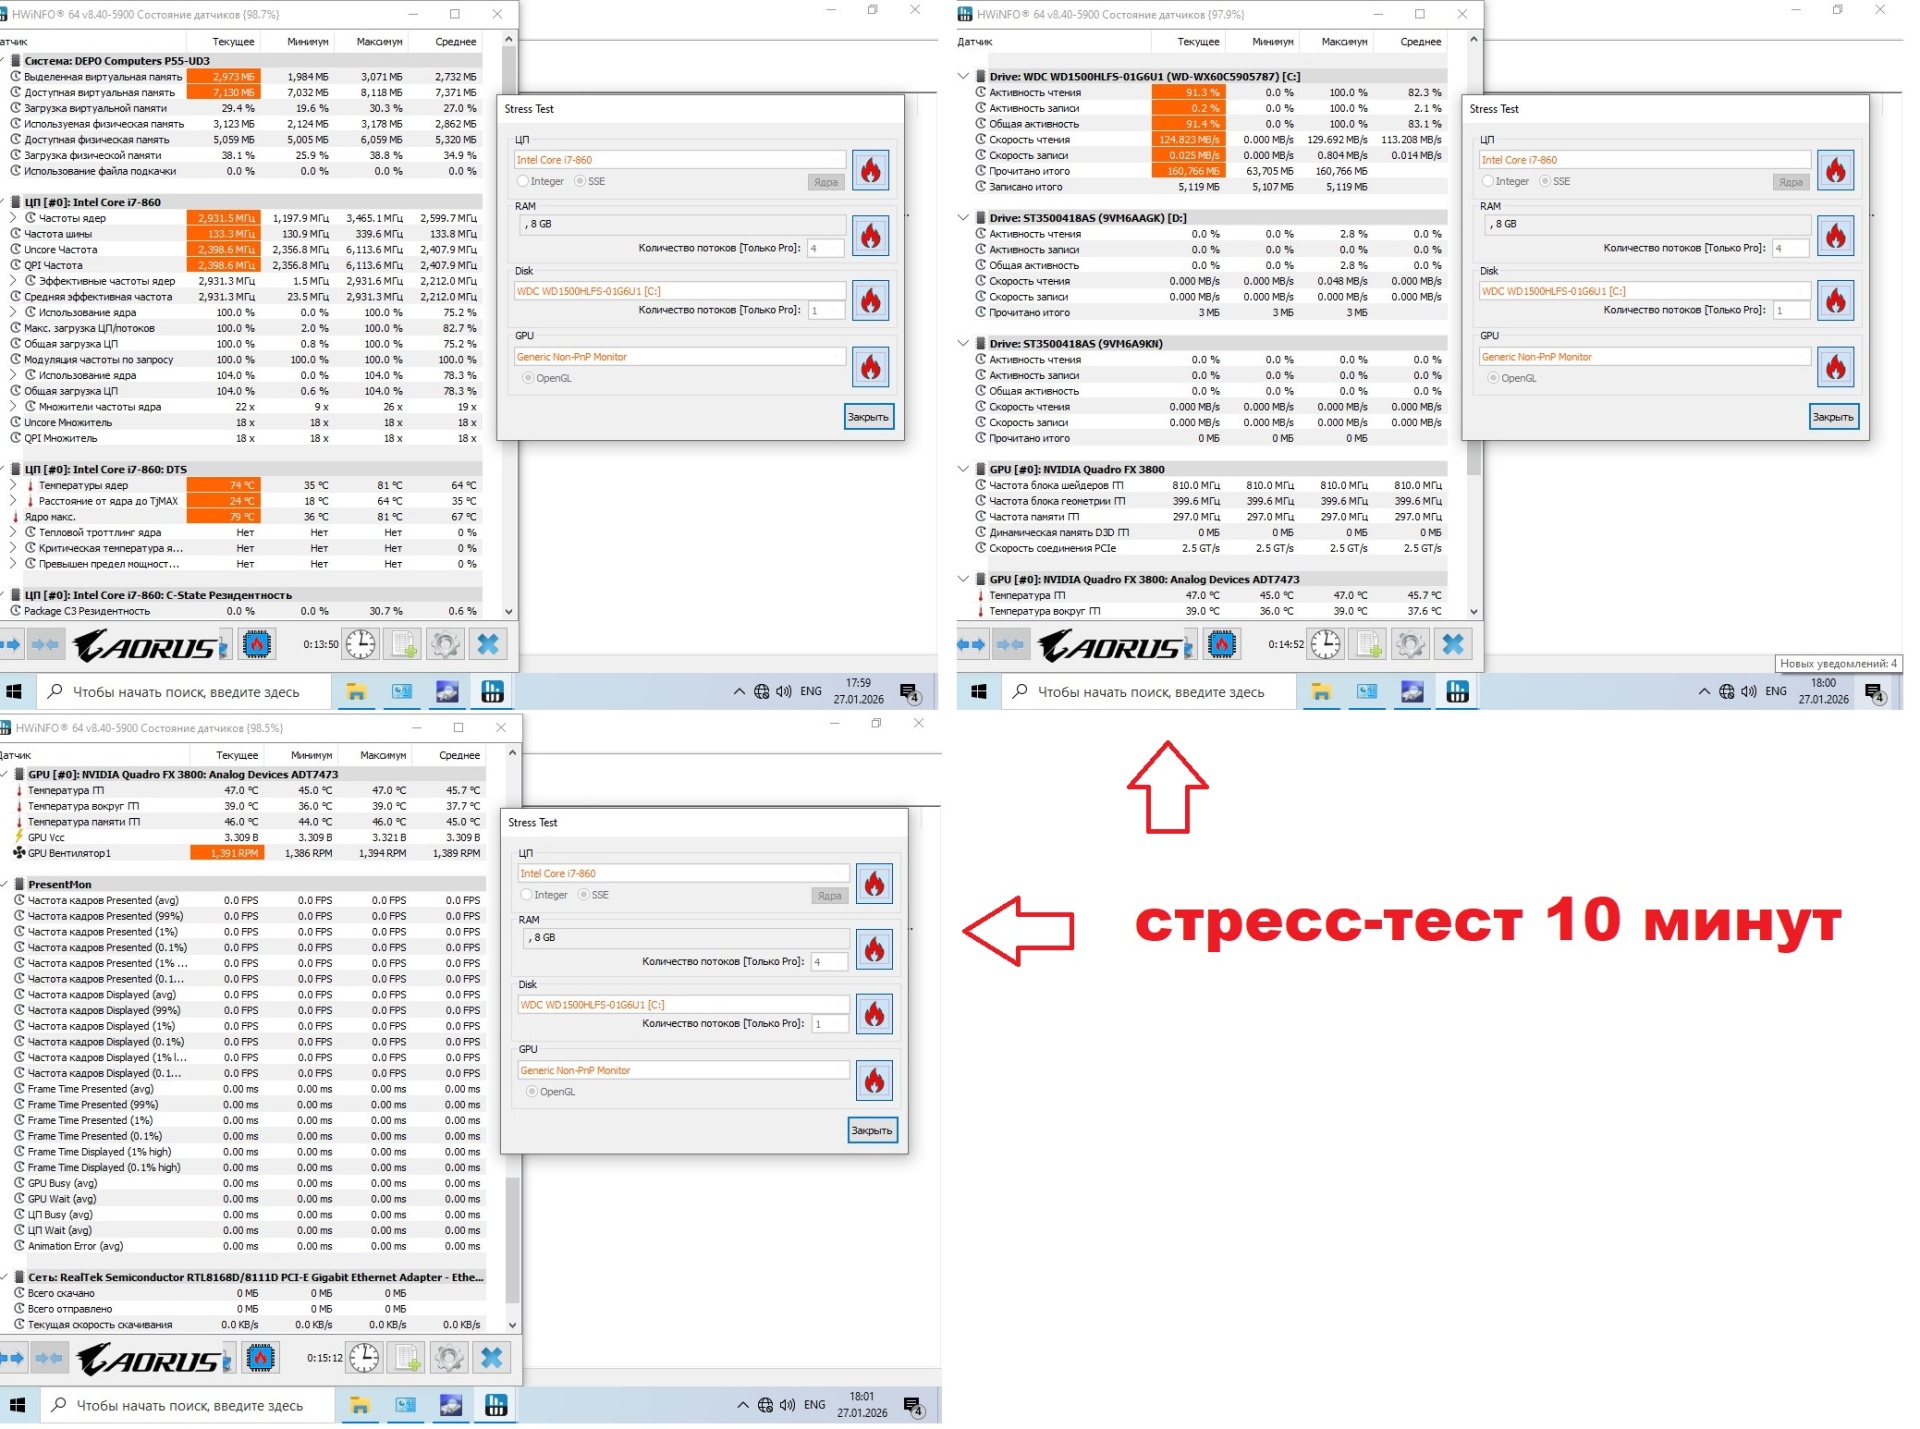Click the blue X icon right of 0:15:12 timer

492,1358
